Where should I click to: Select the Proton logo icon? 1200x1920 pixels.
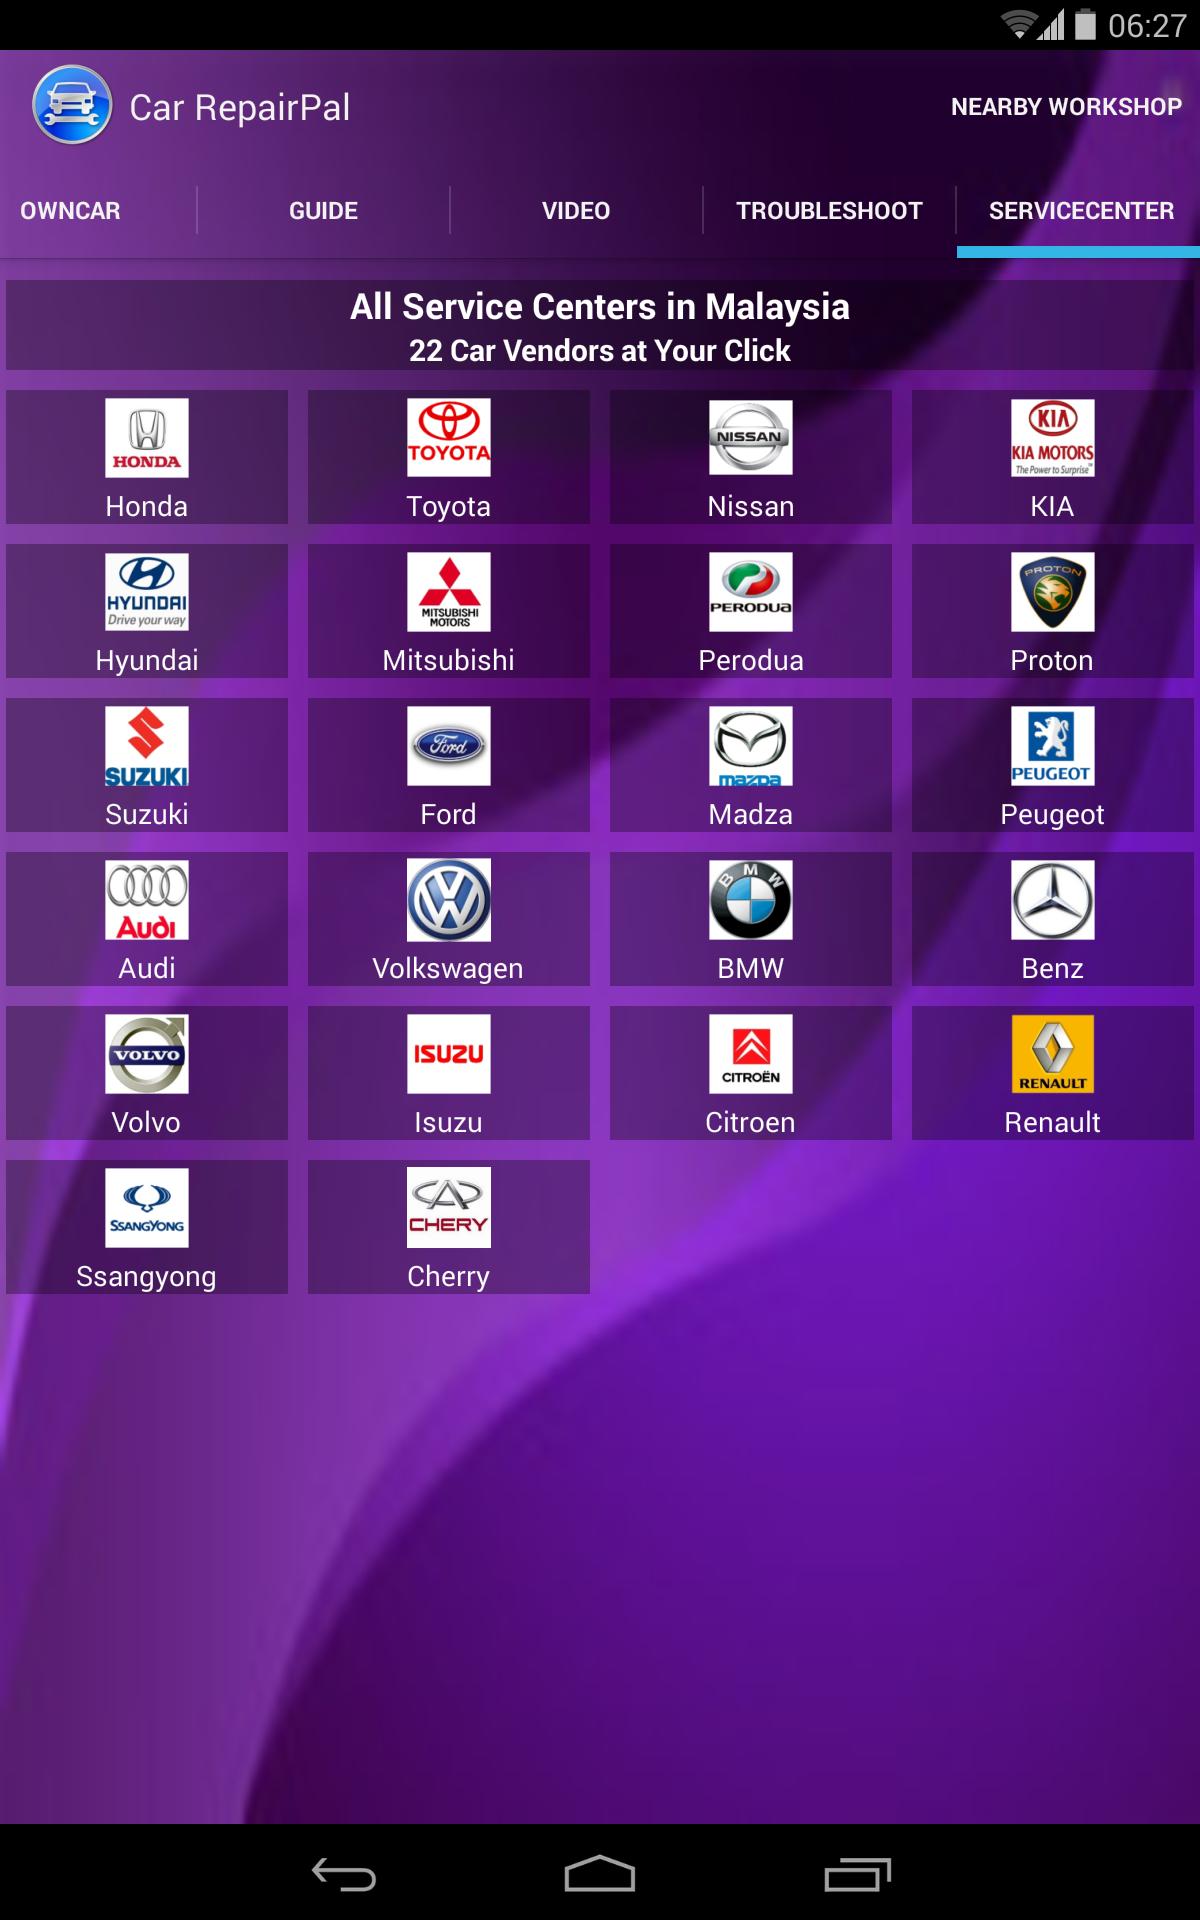[1052, 592]
